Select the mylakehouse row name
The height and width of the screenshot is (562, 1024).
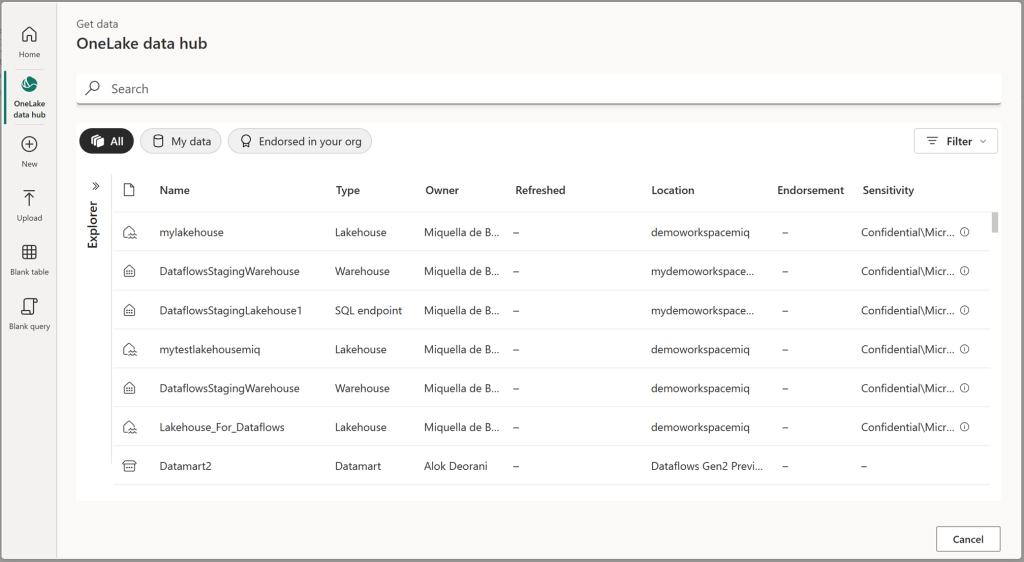[191, 232]
